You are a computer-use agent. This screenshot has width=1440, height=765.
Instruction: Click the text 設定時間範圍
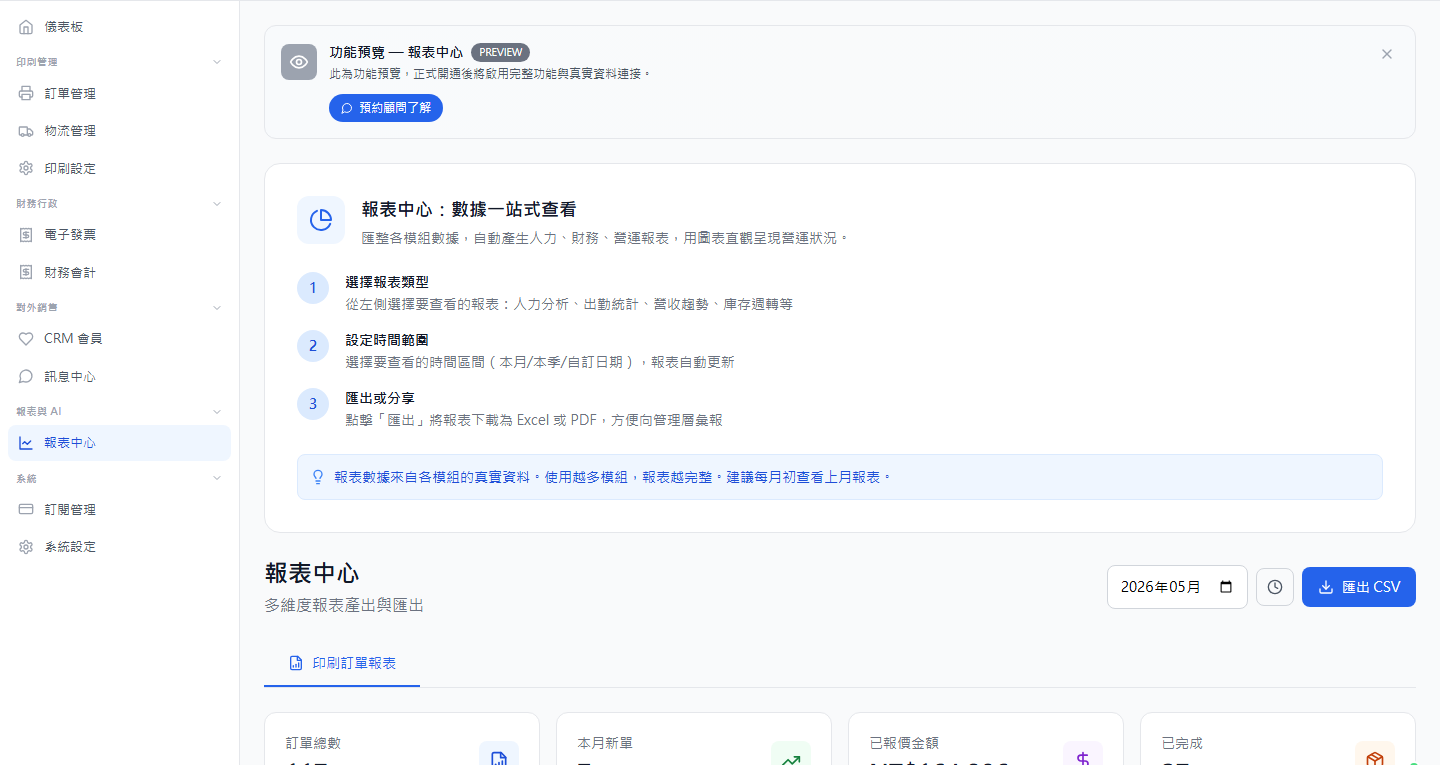(x=387, y=341)
